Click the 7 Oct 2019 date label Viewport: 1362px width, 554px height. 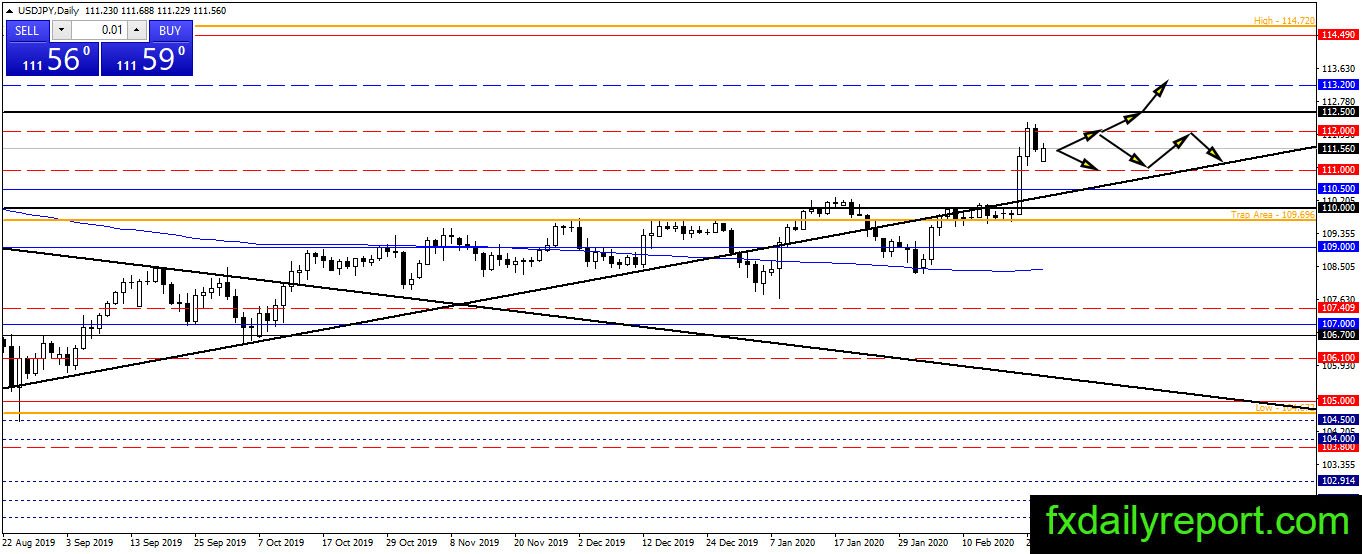click(x=281, y=544)
